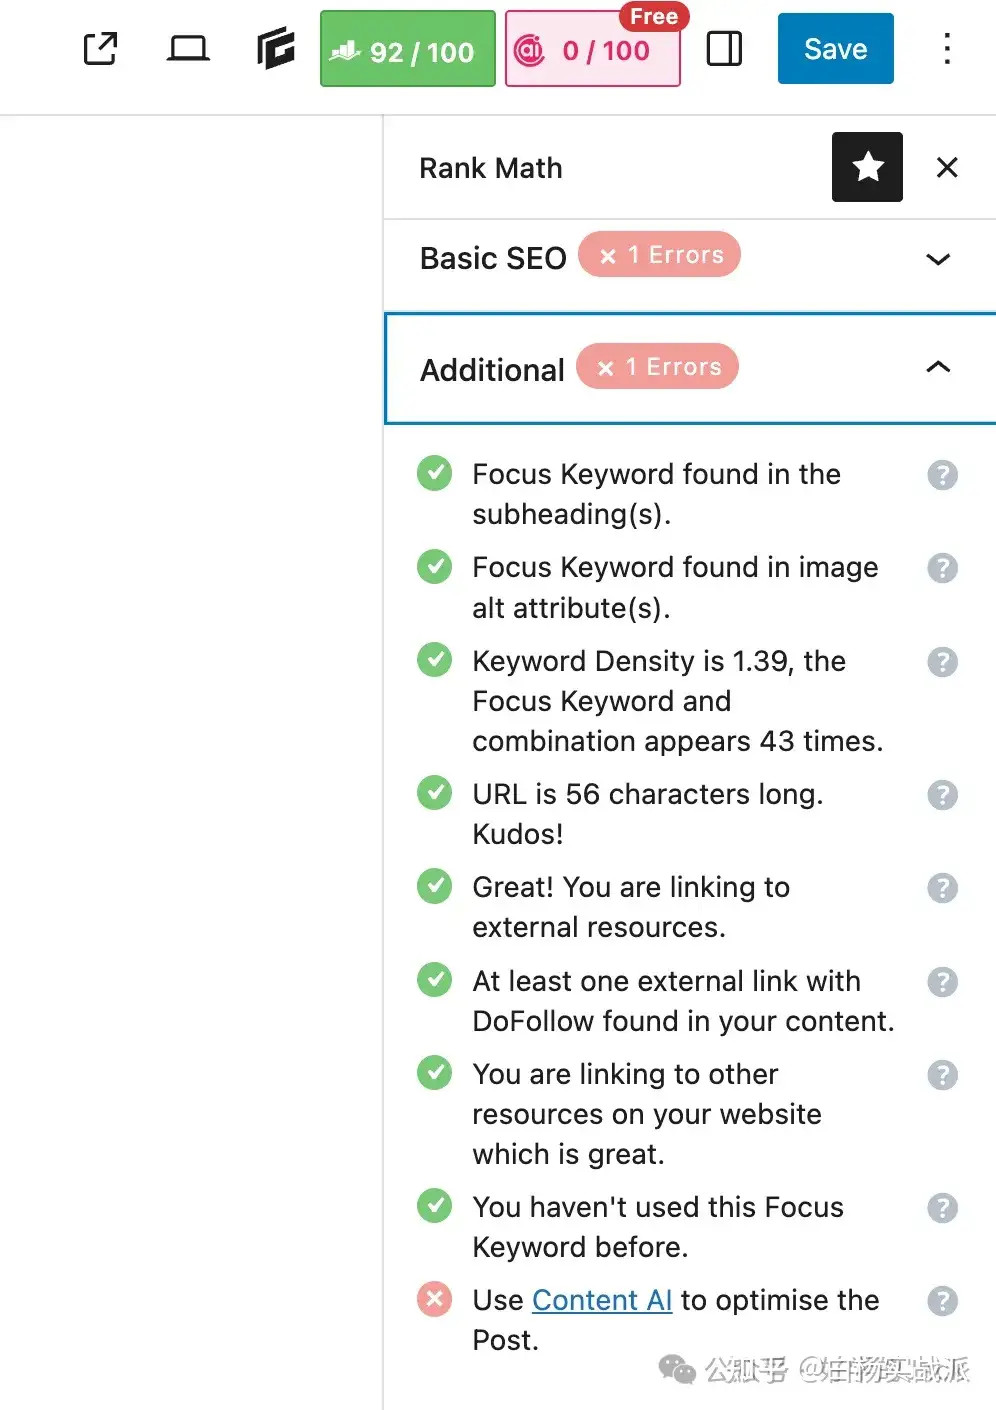Open the post preview in new tab icon
This screenshot has width=996, height=1410.
(x=100, y=49)
